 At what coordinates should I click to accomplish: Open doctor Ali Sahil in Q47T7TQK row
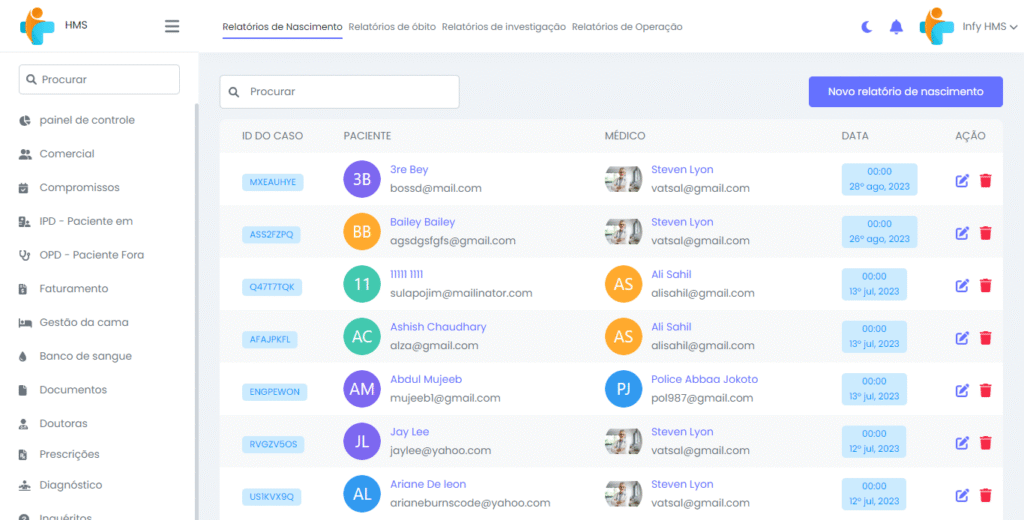point(671,274)
